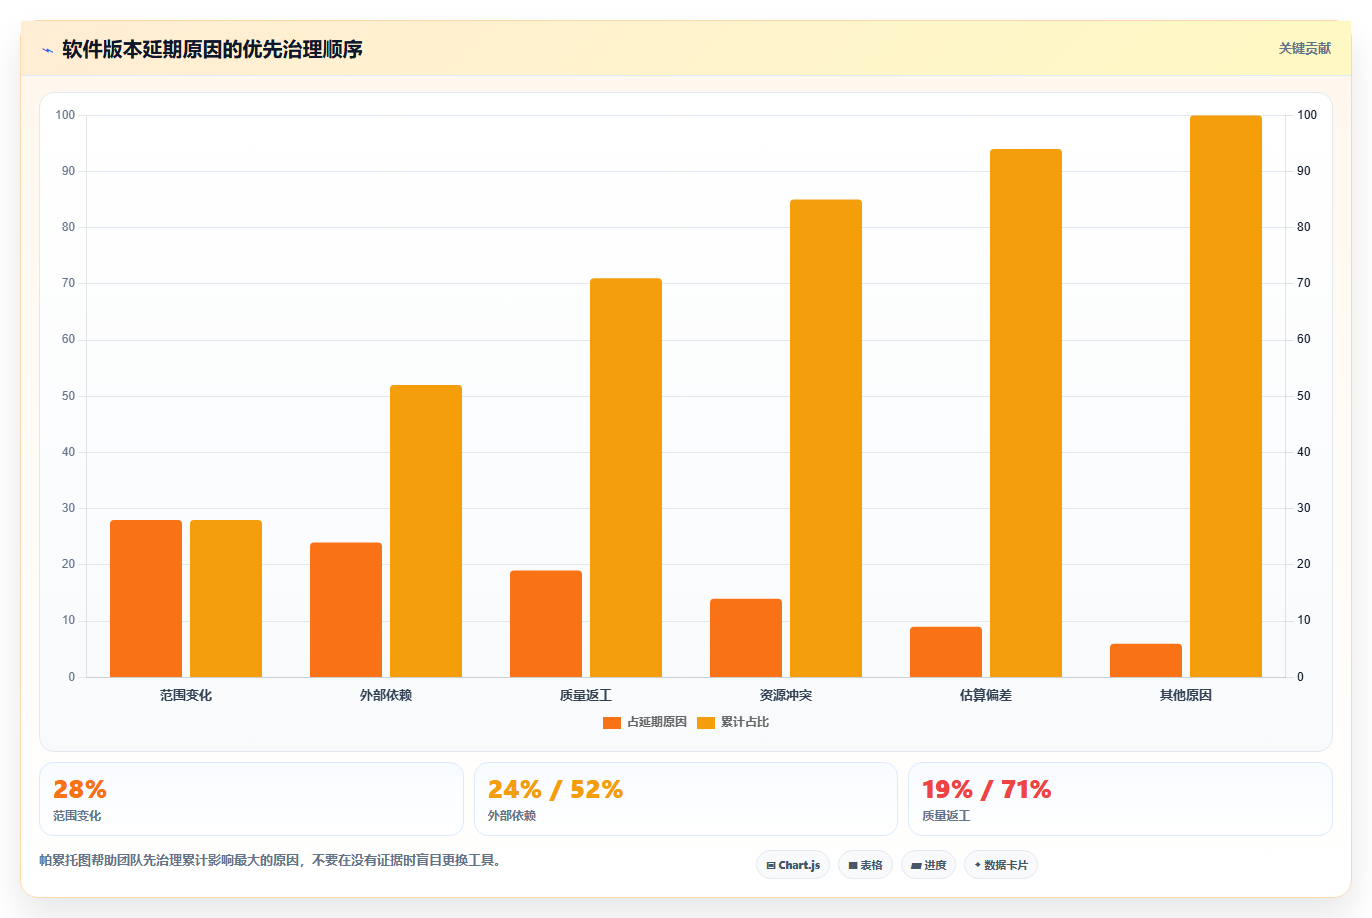The height and width of the screenshot is (918, 1372).
Task: Click the icon in the 进度 tag
Action: [x=916, y=866]
